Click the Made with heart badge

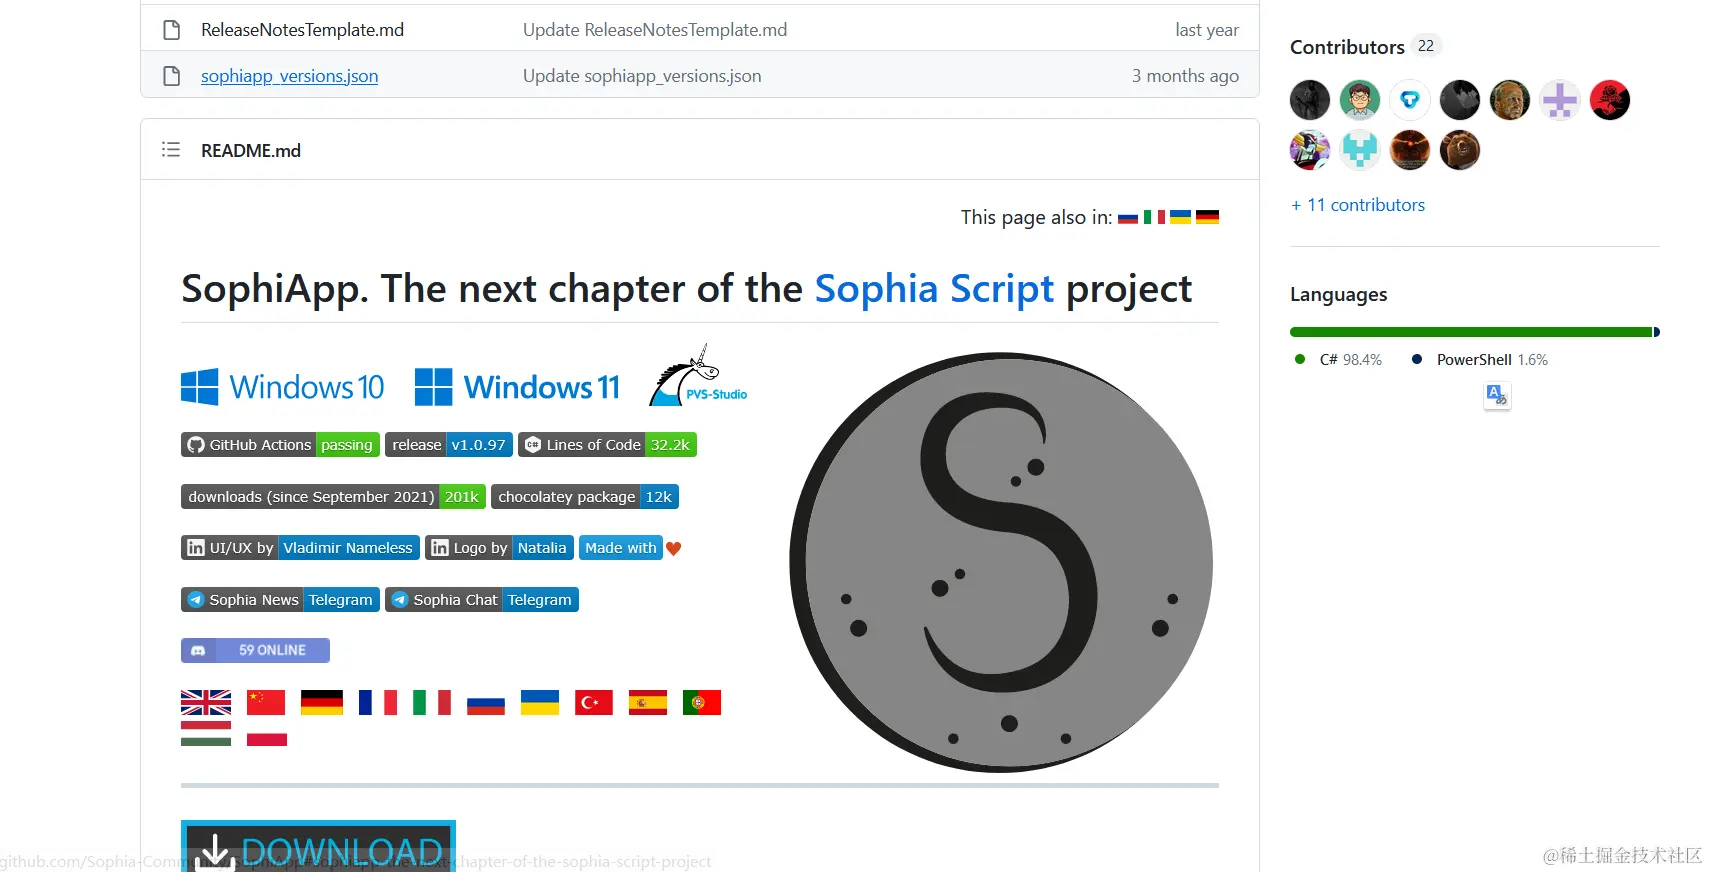click(x=631, y=548)
